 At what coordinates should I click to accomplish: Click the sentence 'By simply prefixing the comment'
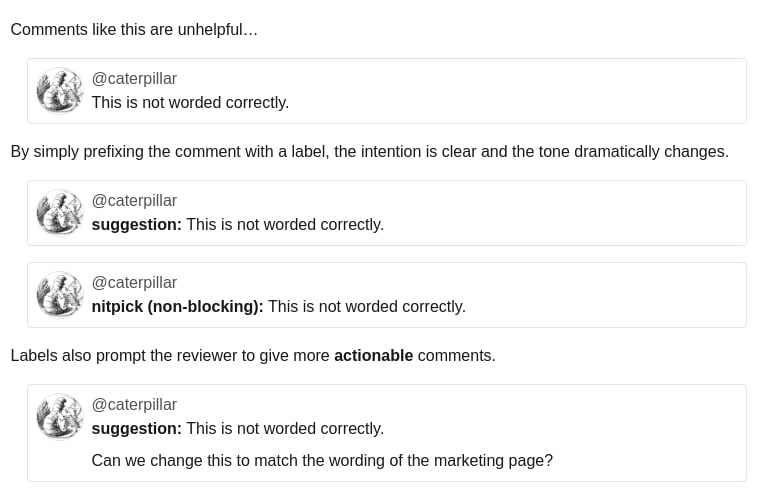click(369, 151)
